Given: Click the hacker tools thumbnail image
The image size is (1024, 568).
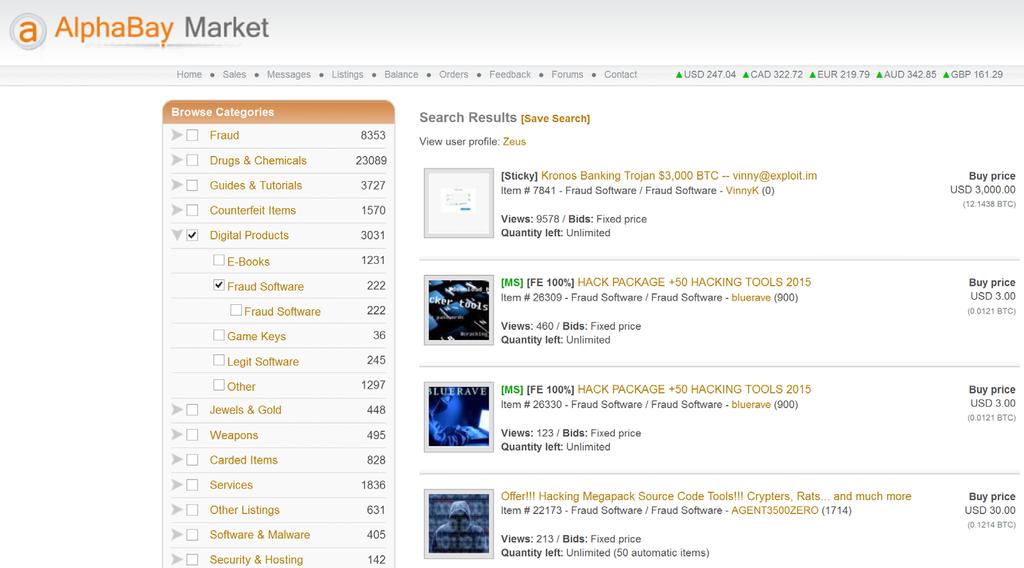Looking at the screenshot, I should pyautogui.click(x=458, y=310).
